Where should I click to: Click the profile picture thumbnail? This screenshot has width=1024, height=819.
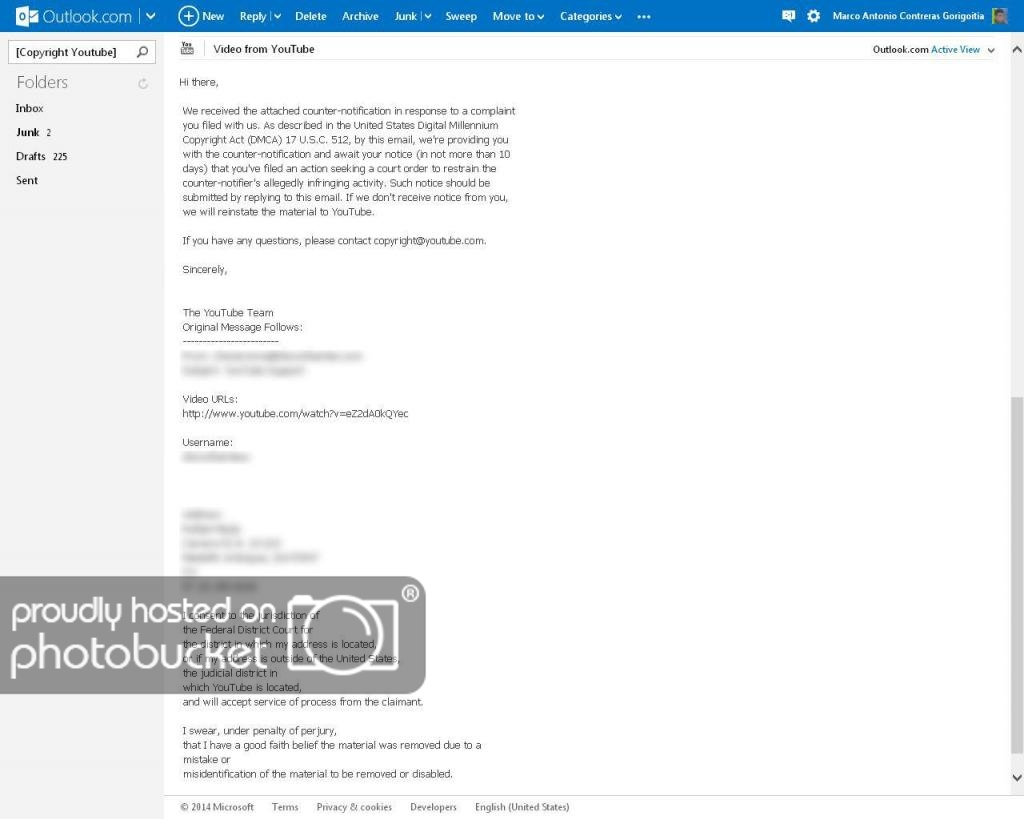(x=1000, y=16)
